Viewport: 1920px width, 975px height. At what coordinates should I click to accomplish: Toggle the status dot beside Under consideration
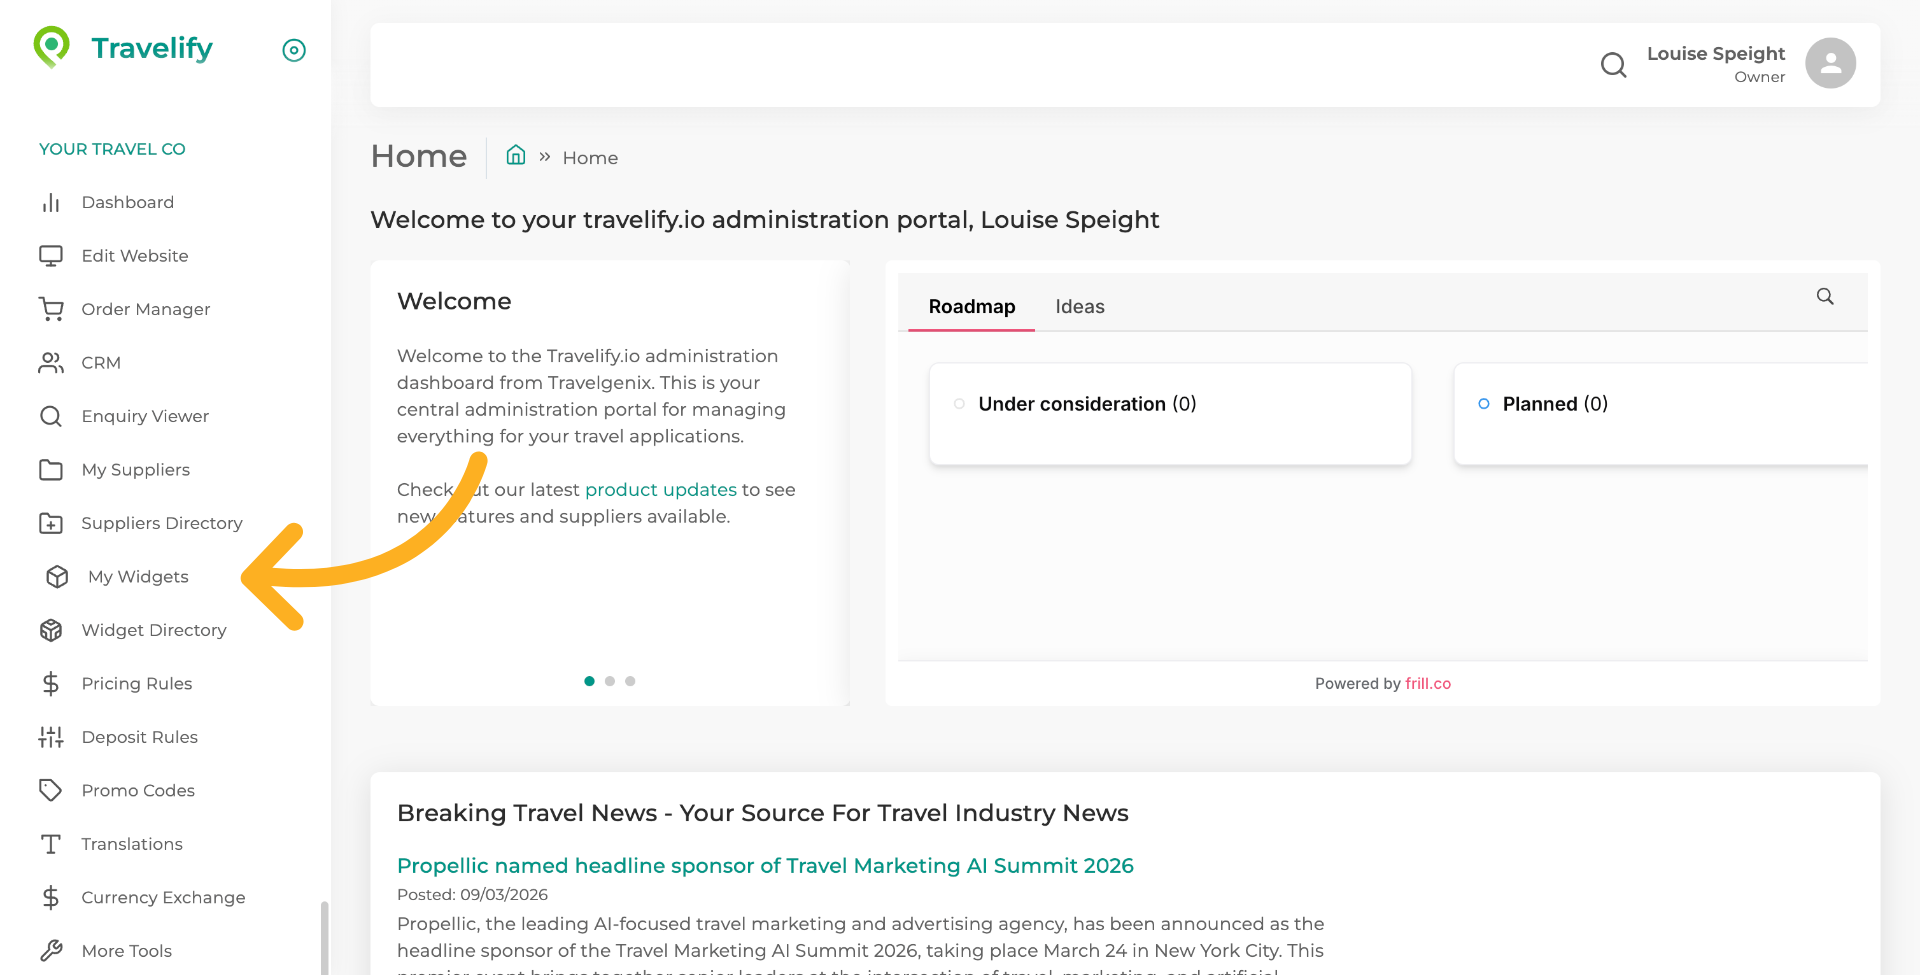tap(959, 404)
